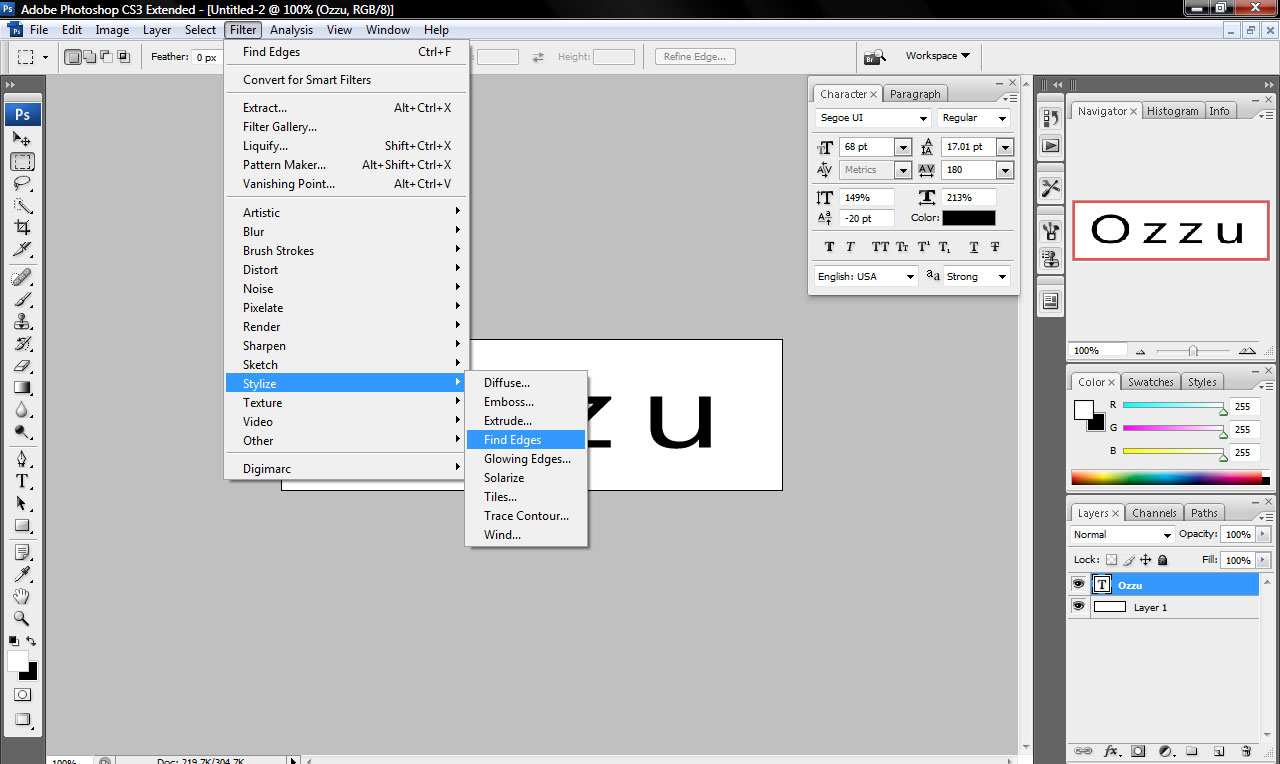Viewport: 1280px width, 764px height.
Task: Switch to the Swatches tab
Action: pyautogui.click(x=1151, y=382)
